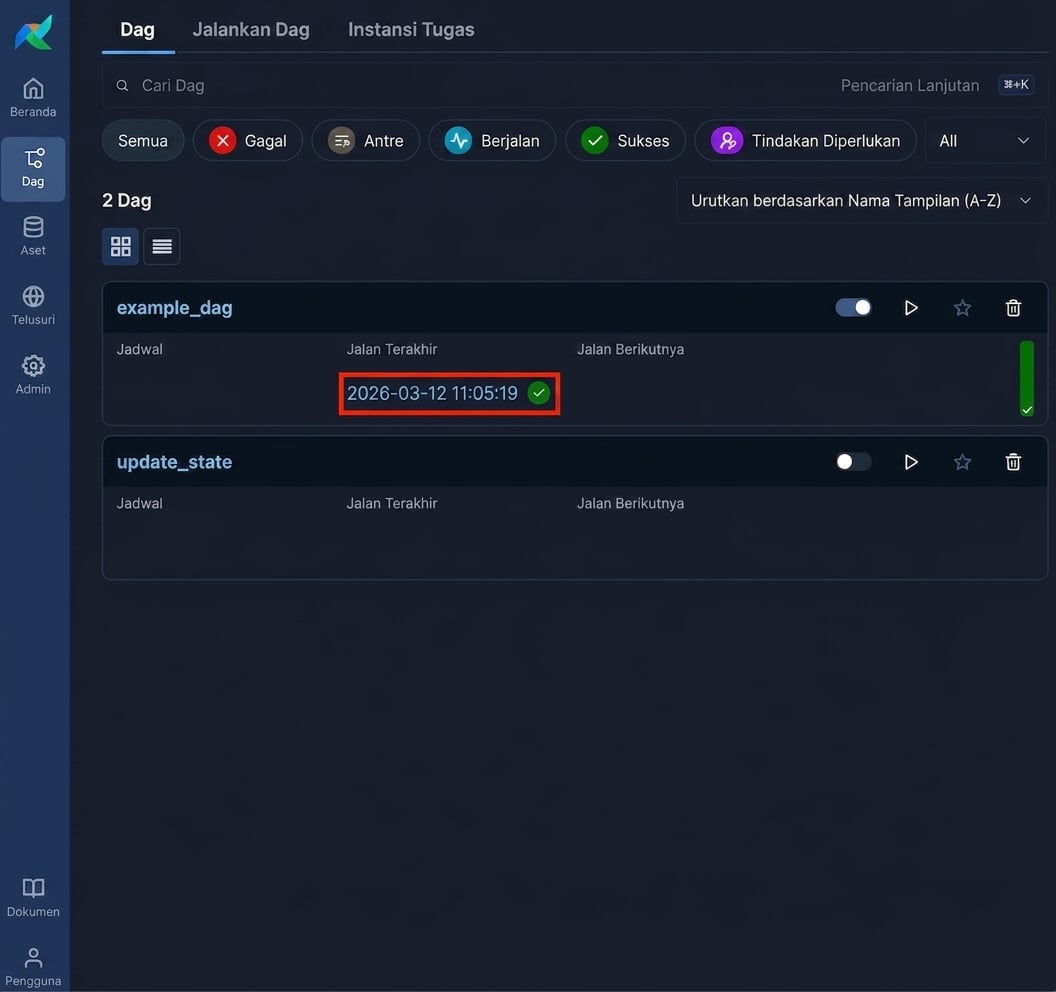Click example_dag's Jadwal label
1056x992 pixels.
click(139, 350)
